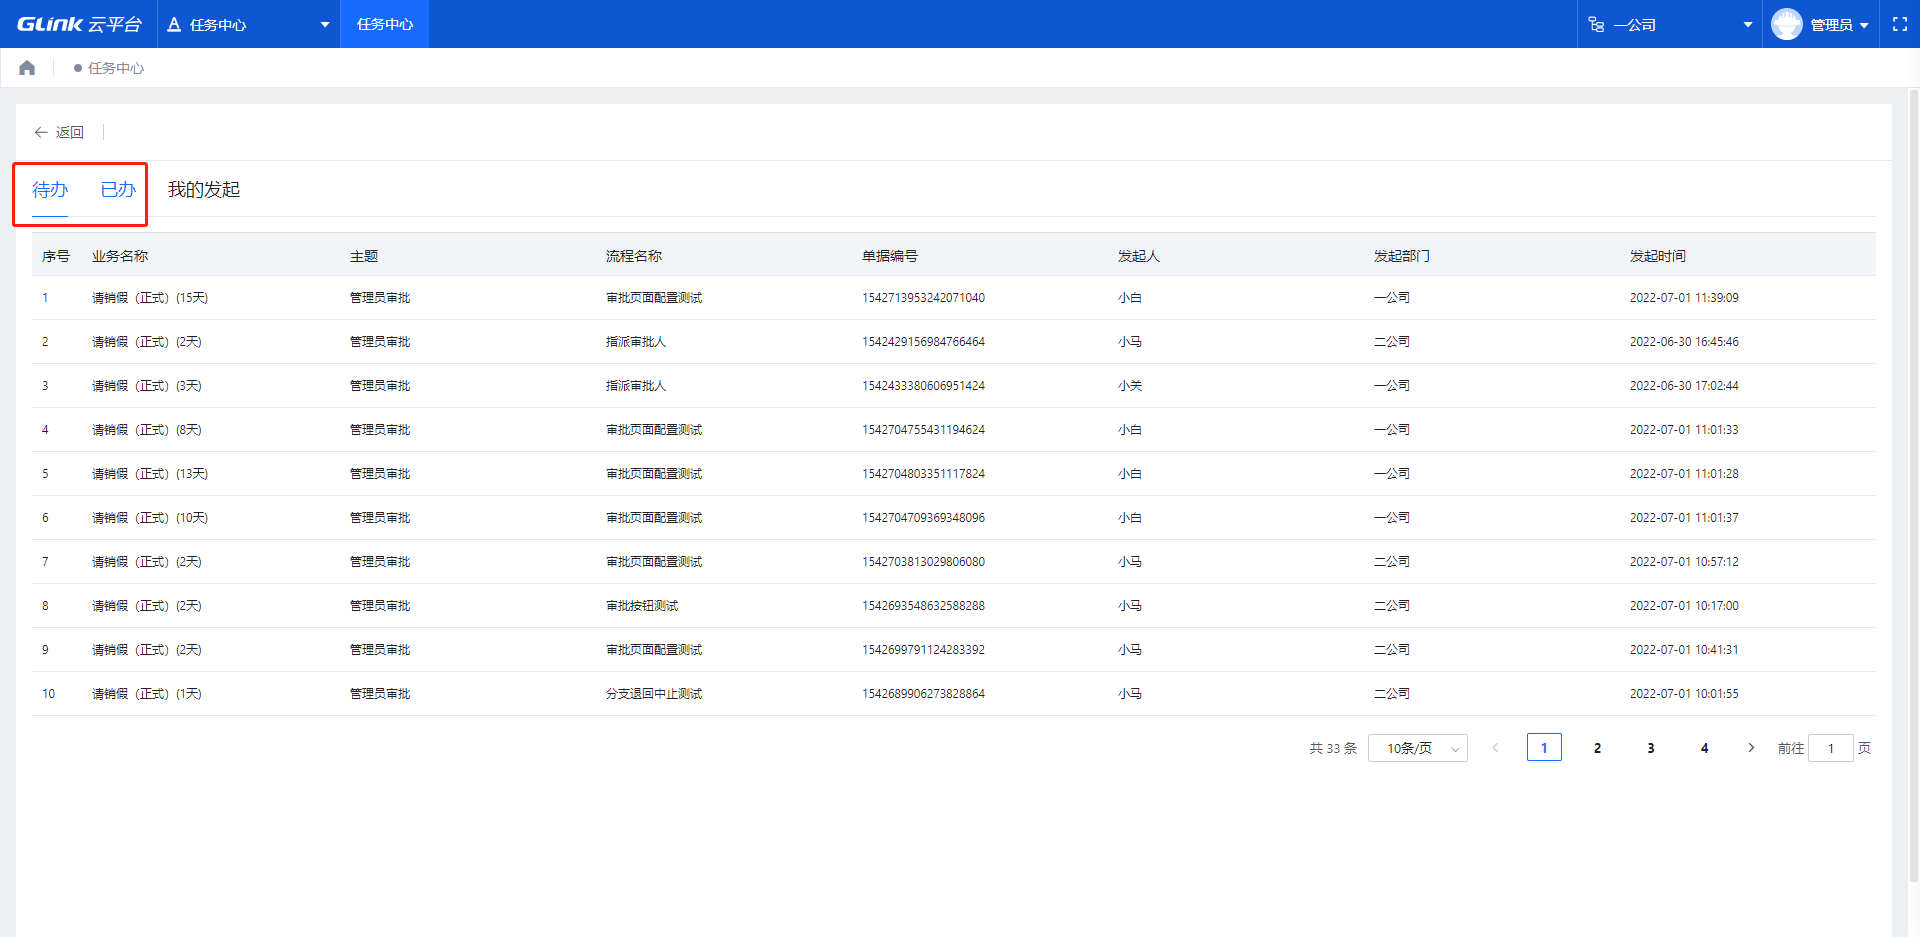Click previous page arrow in pagination

(x=1495, y=748)
